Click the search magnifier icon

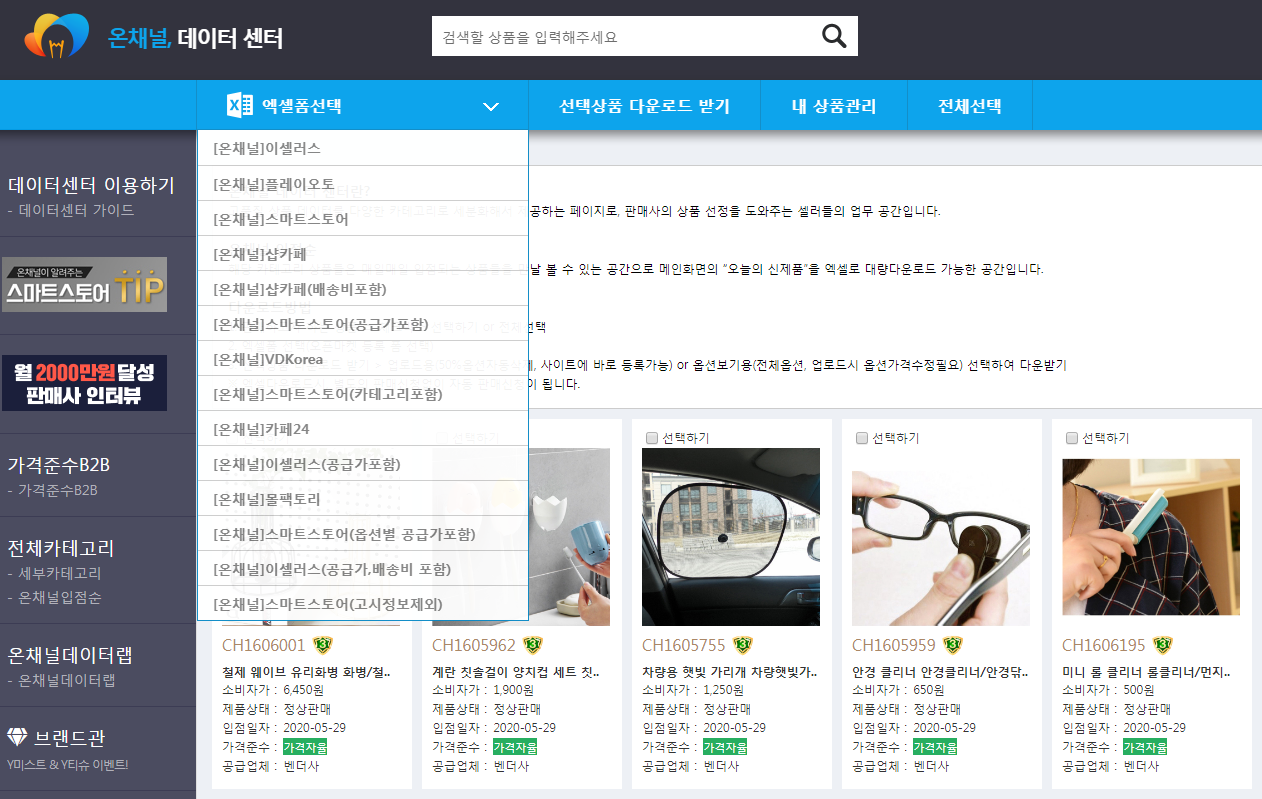coord(833,37)
